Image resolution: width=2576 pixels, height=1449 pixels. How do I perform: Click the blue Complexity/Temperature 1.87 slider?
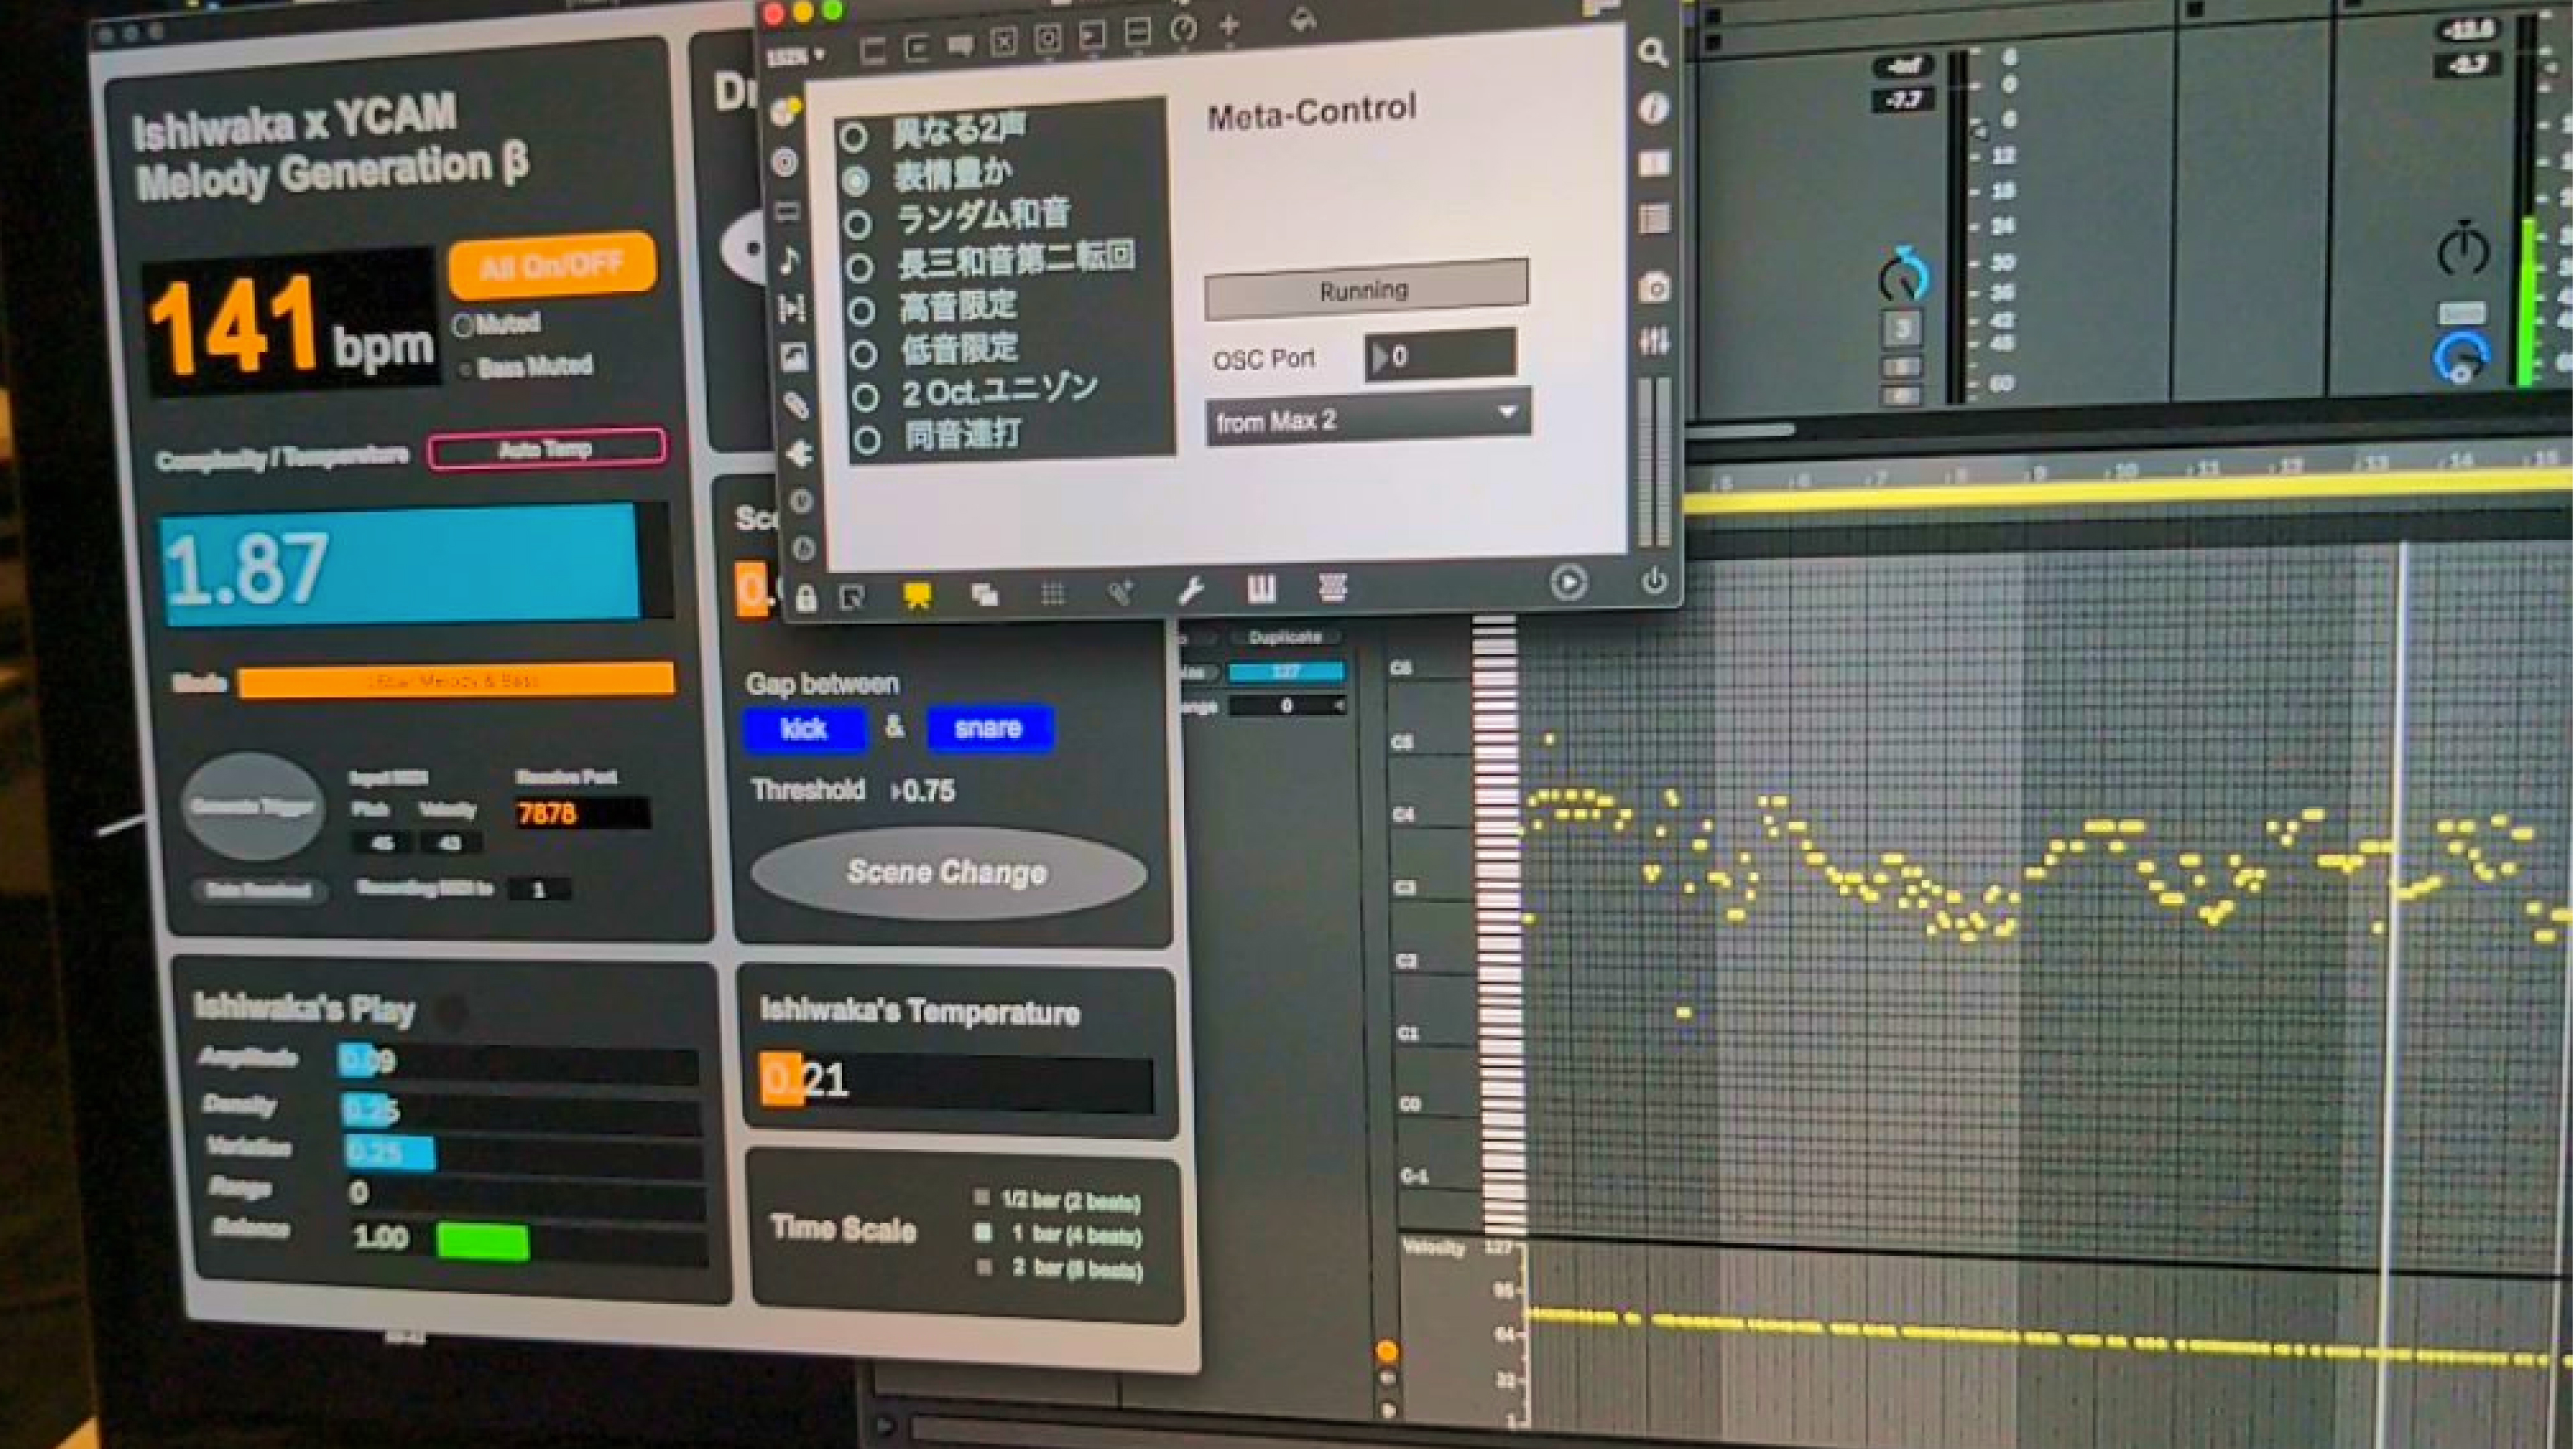pyautogui.click(x=416, y=565)
